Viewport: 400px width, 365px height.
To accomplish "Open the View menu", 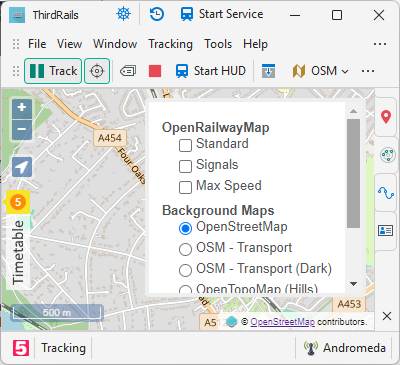I will point(69,44).
